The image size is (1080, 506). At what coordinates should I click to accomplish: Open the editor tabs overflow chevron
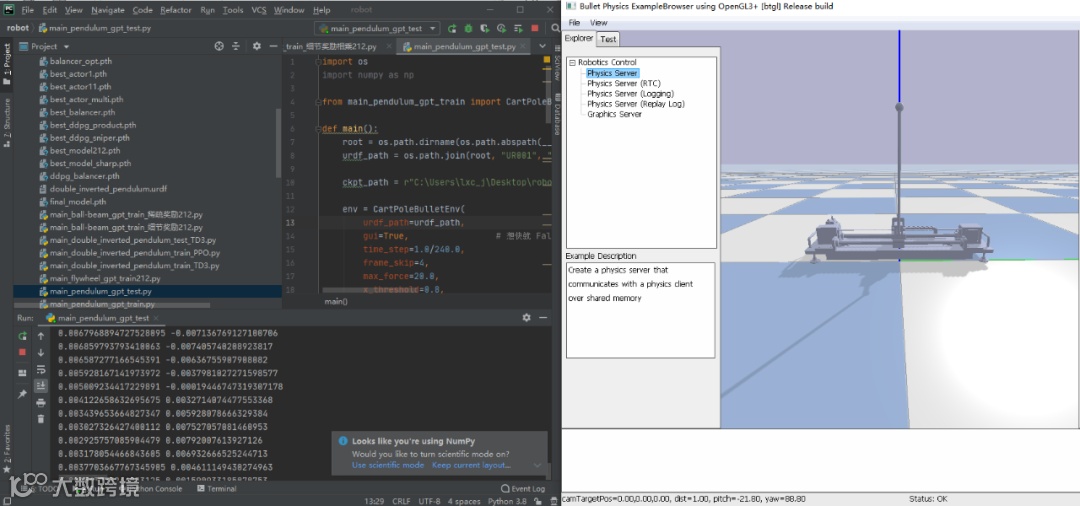click(543, 47)
